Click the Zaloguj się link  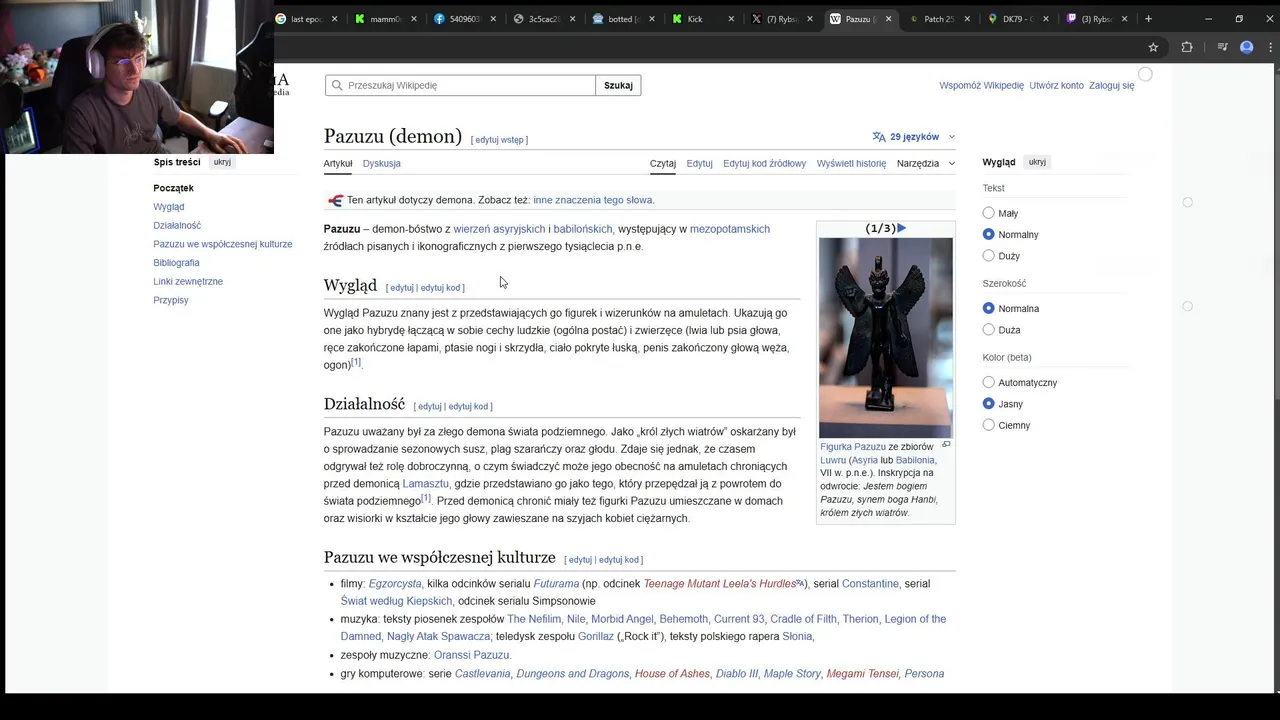[x=1111, y=85]
